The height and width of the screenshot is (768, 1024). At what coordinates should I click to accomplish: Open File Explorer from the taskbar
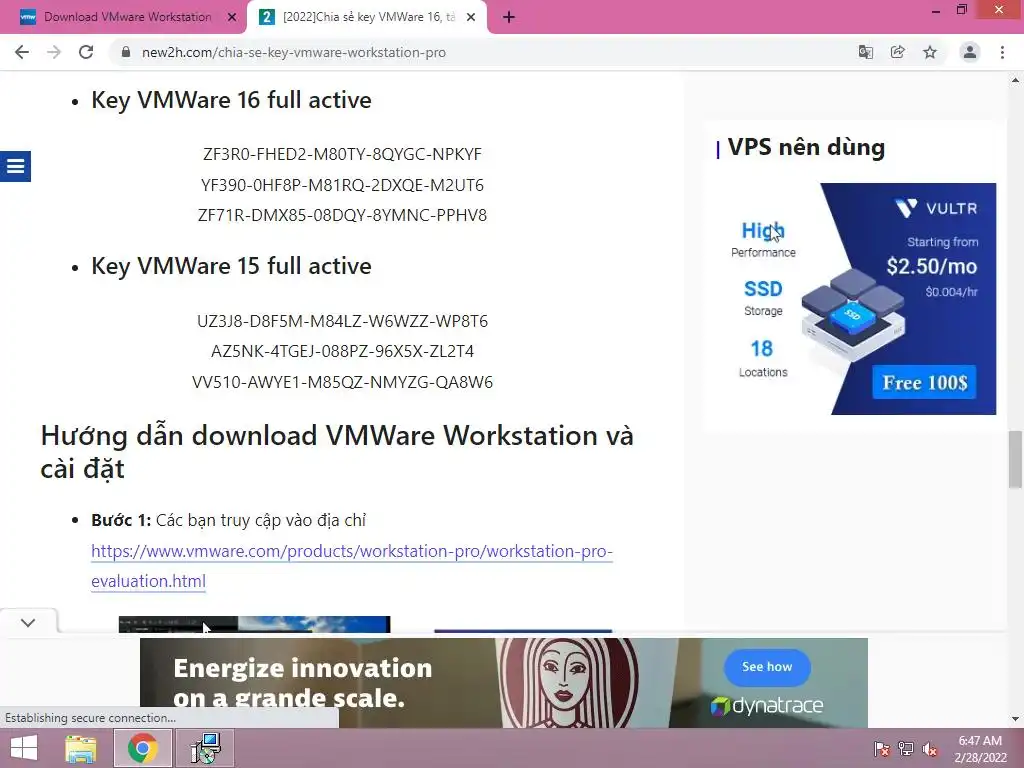pyautogui.click(x=80, y=748)
